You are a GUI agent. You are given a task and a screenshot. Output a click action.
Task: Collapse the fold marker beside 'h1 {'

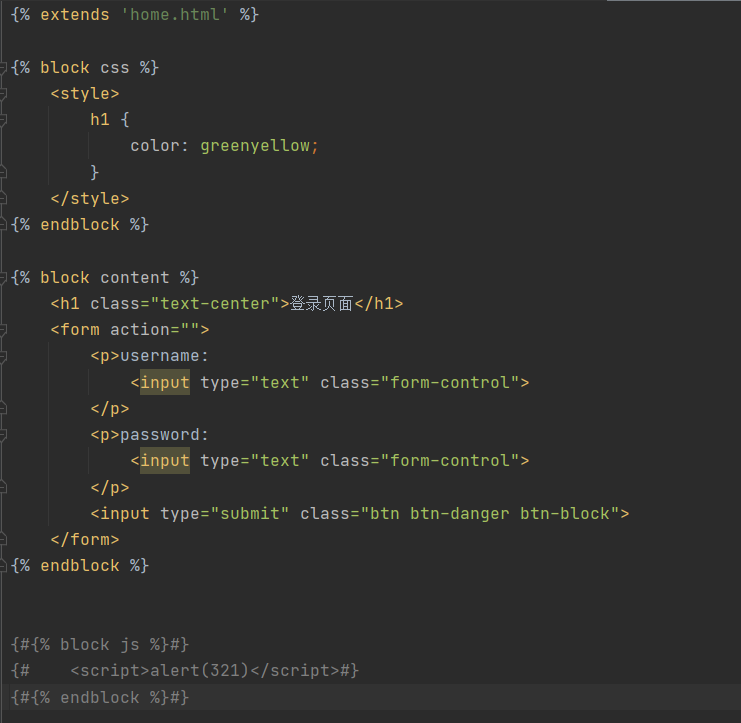pyautogui.click(x=3, y=120)
